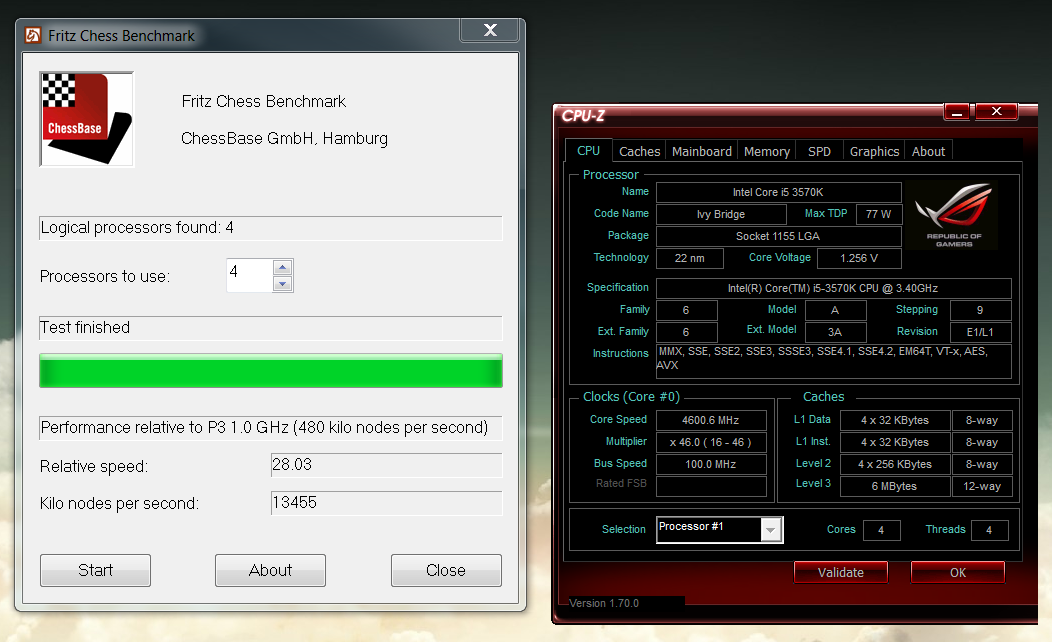Screen dimensions: 1052x642
Task: Click the OK button in CPU-Z
Action: coord(957,572)
